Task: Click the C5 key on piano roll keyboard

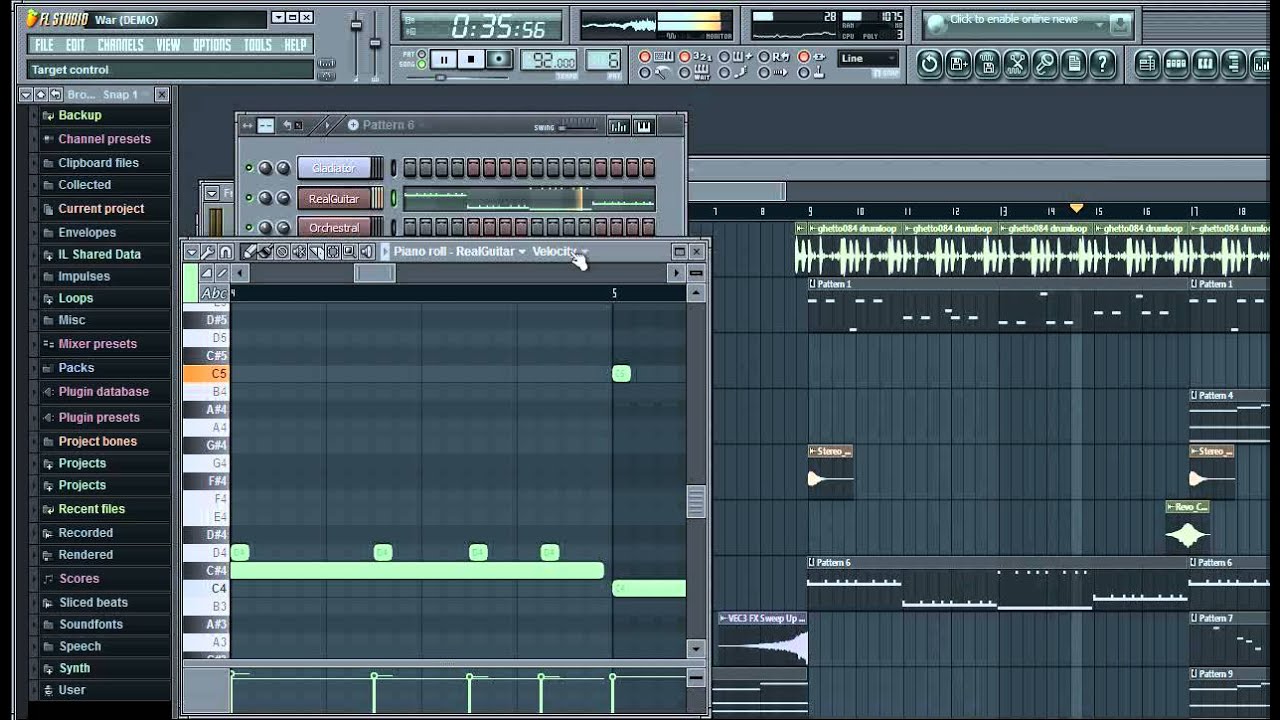Action: [x=207, y=373]
